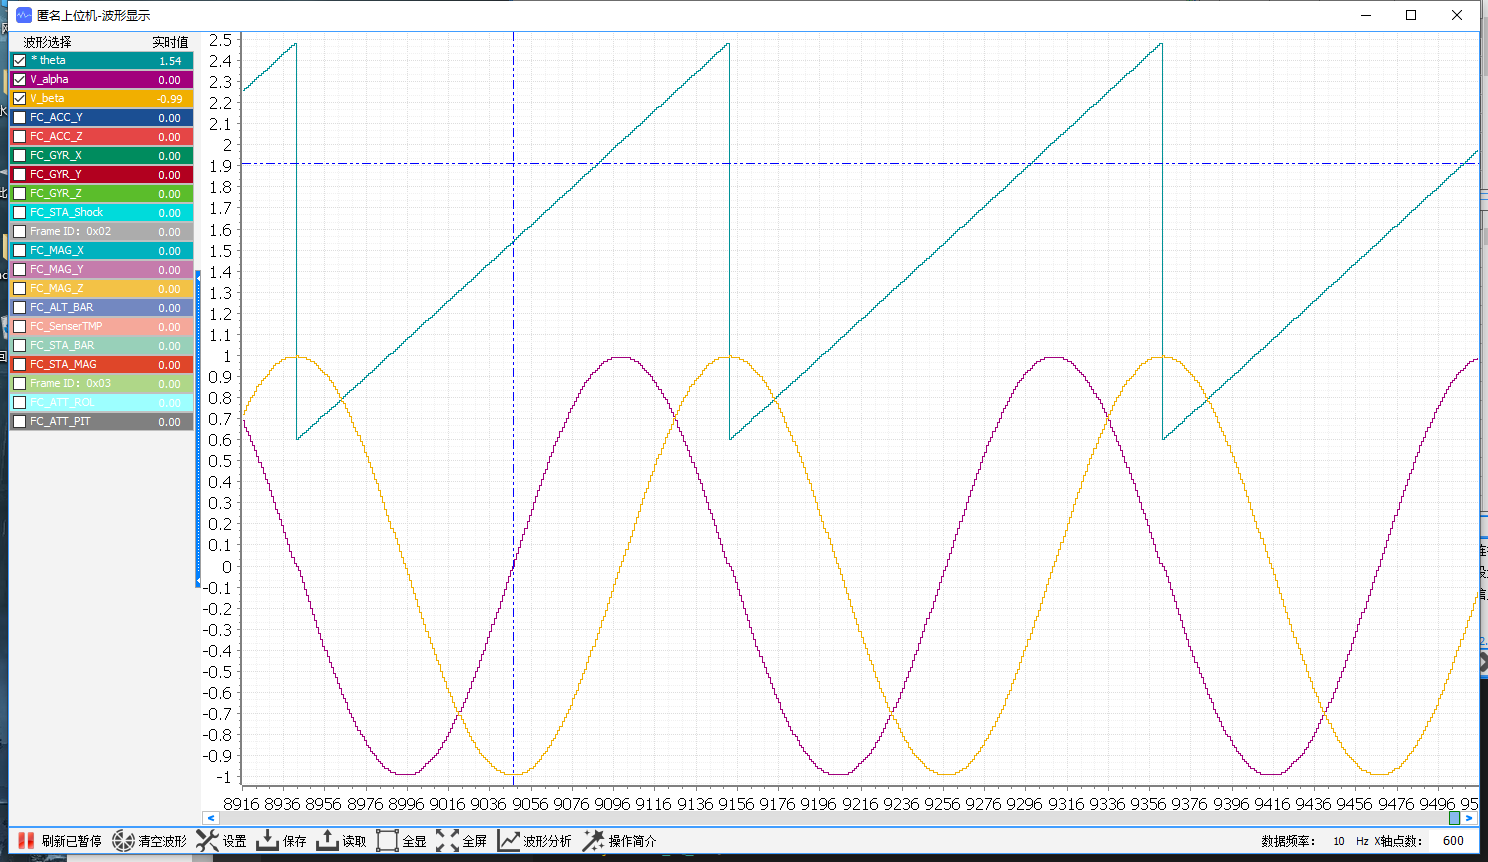
Task: Click the blue panel splitter handle
Action: [198, 428]
